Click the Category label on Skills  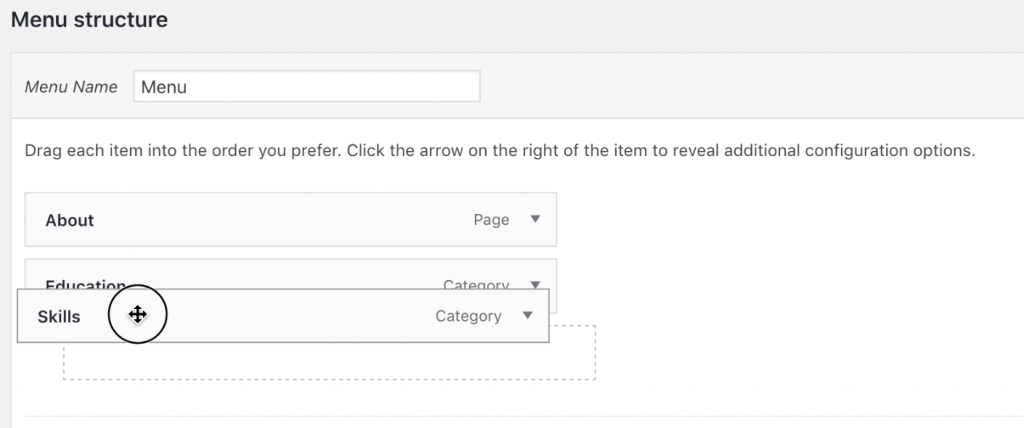point(468,316)
